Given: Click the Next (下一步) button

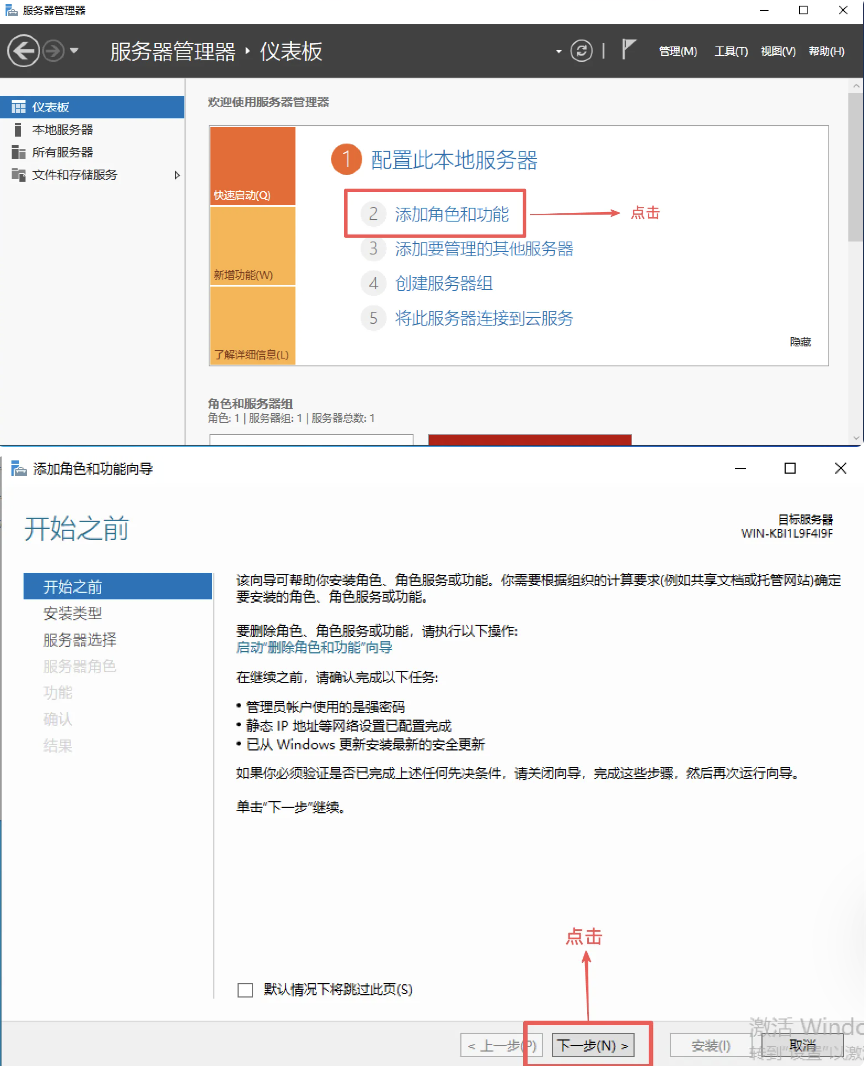Looking at the screenshot, I should coord(594,1046).
